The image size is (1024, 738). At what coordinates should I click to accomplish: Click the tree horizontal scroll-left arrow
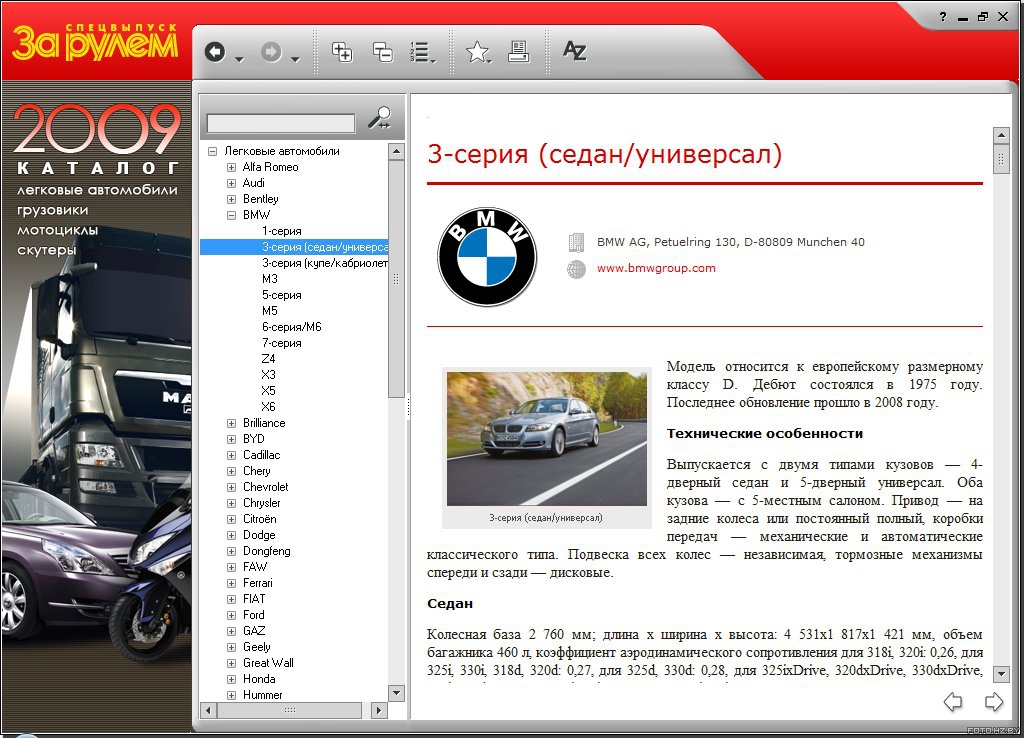point(208,710)
